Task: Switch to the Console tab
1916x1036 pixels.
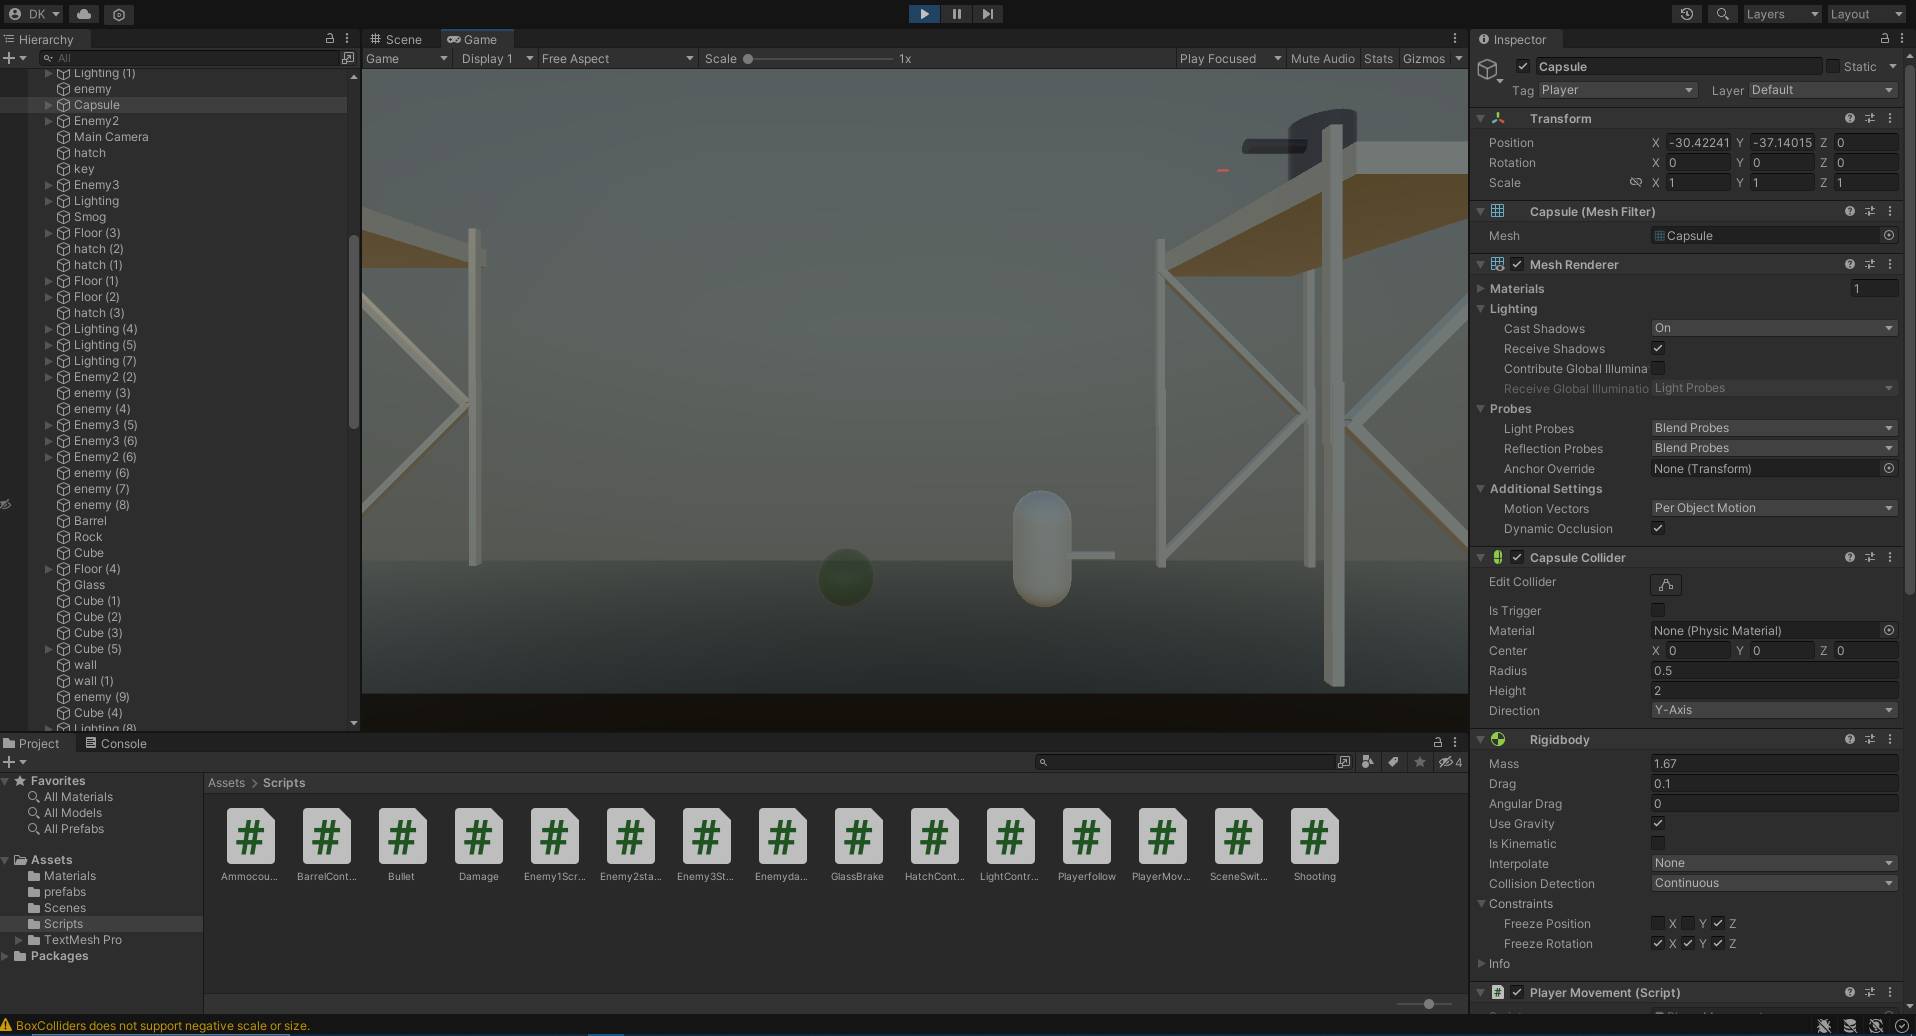Action: pos(116,743)
